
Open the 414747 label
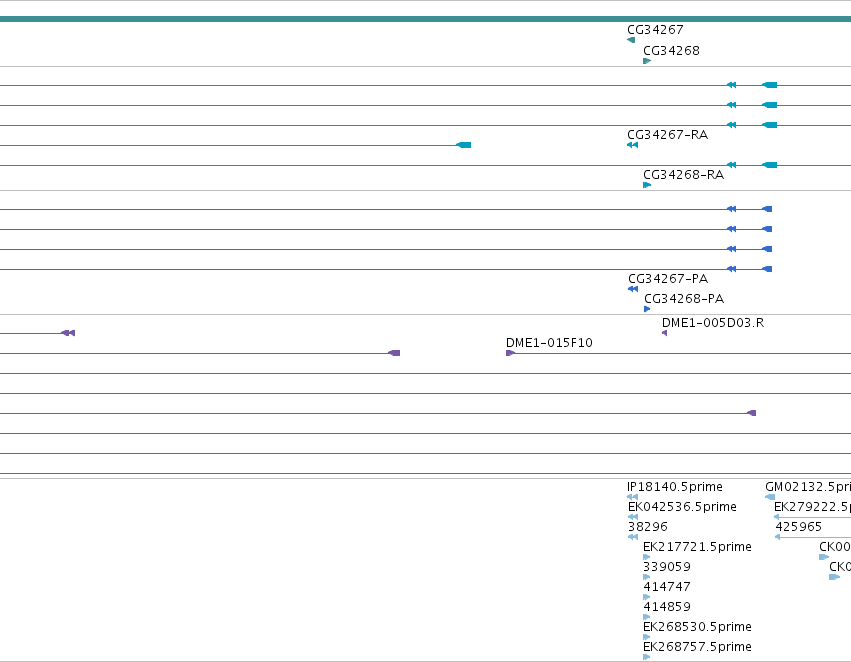pyautogui.click(x=667, y=587)
